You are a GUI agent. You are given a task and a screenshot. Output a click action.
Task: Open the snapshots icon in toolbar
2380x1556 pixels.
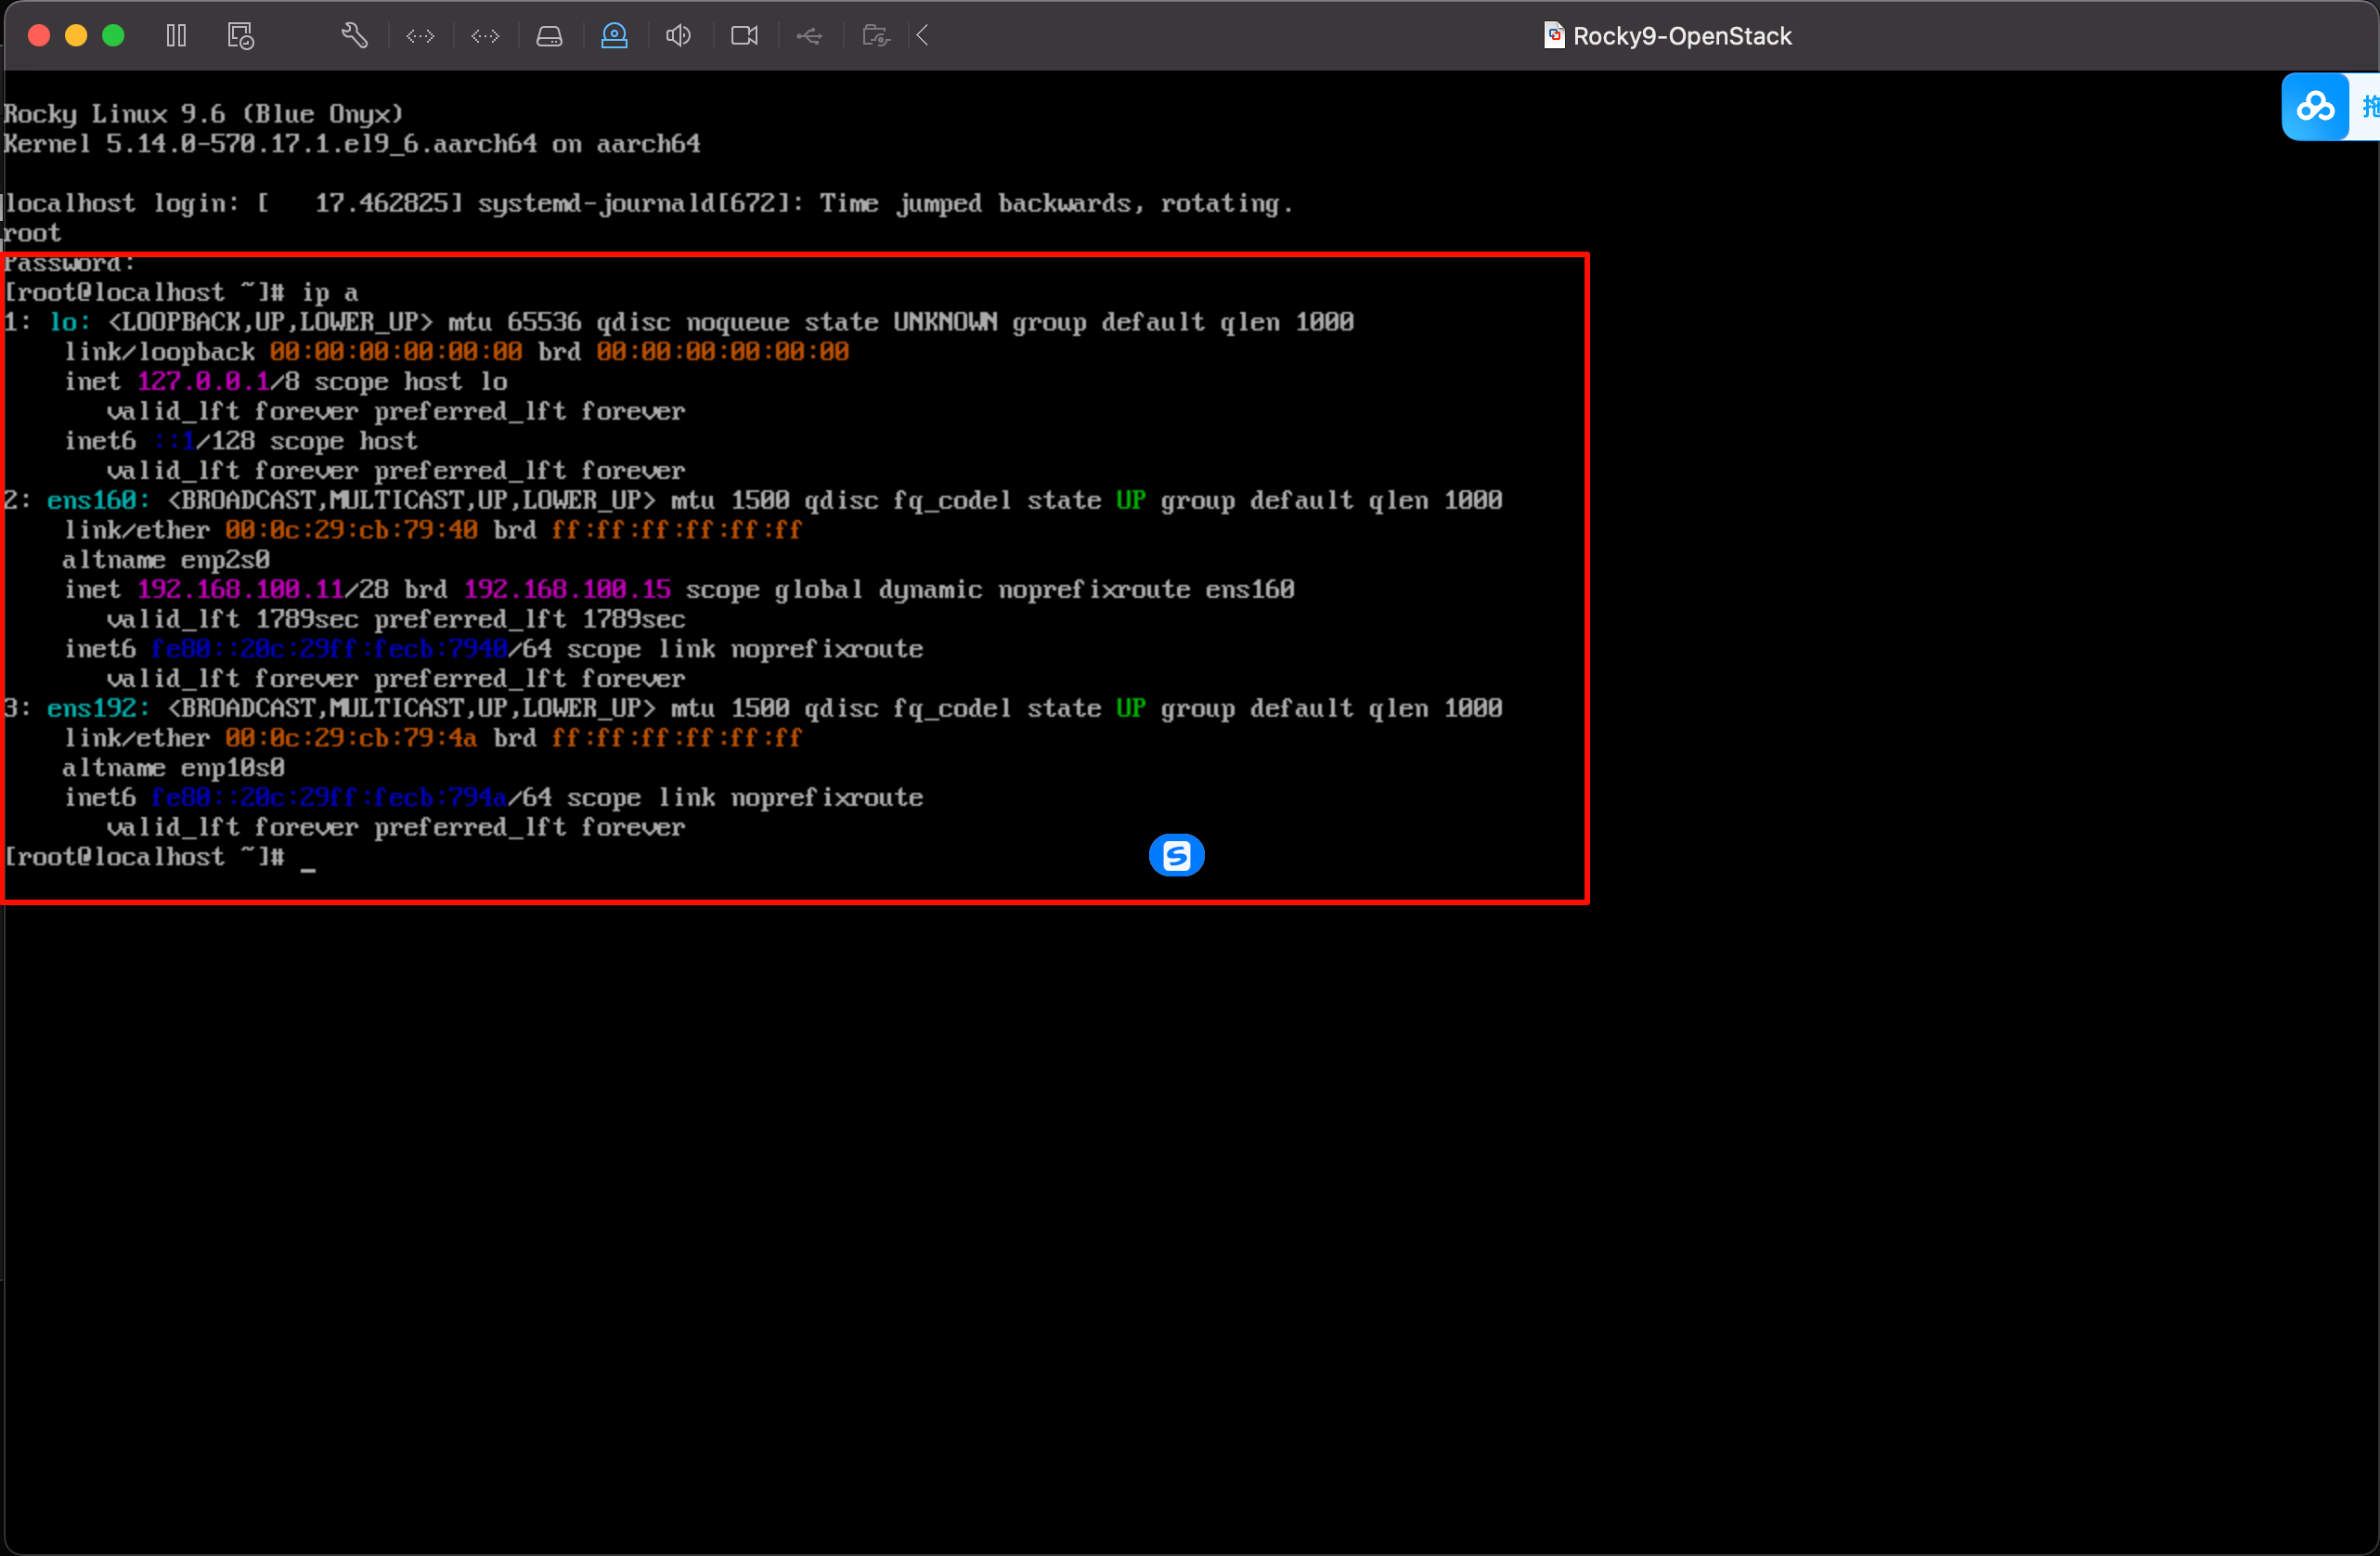(x=241, y=36)
